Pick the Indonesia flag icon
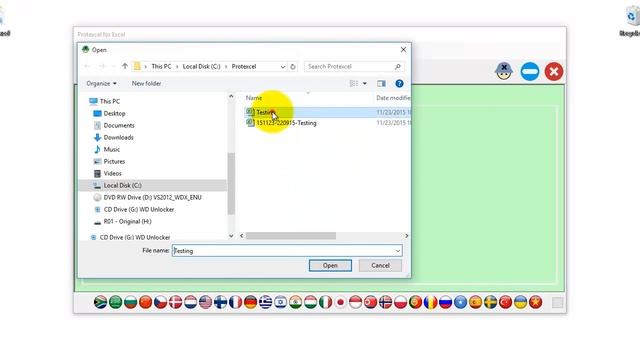The height and width of the screenshot is (360, 640). click(355, 302)
